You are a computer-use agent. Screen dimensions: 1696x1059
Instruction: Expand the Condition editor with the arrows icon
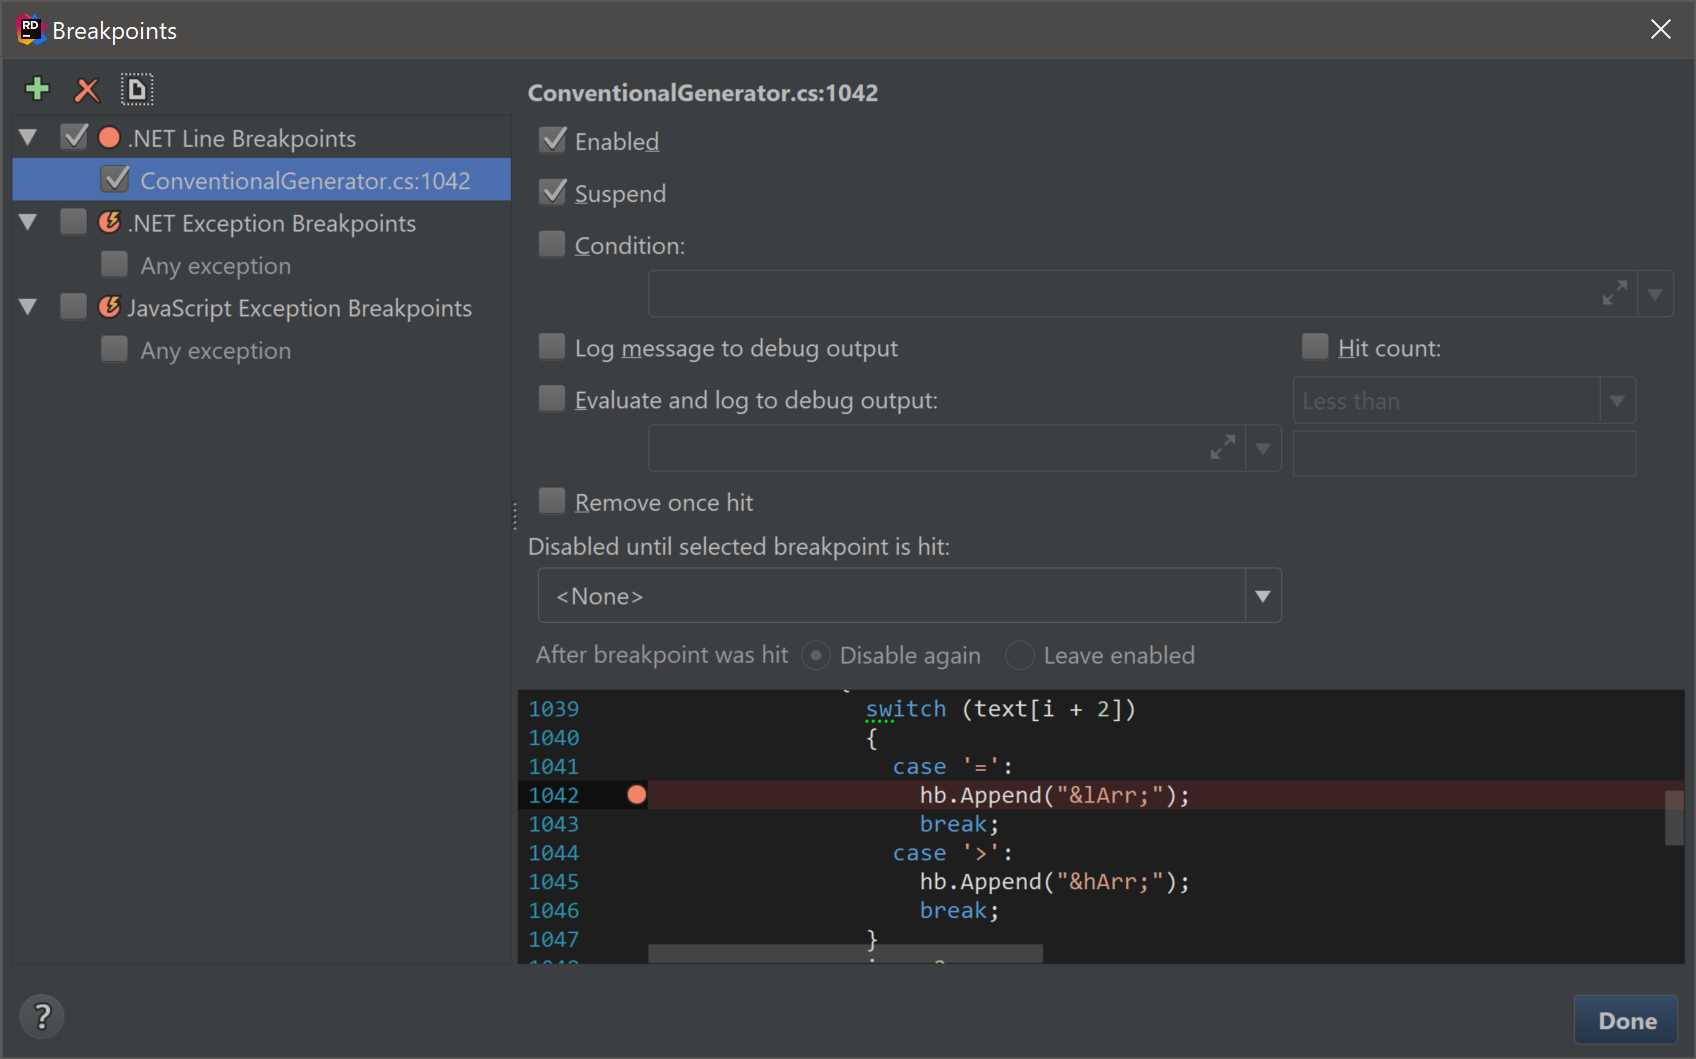click(1614, 294)
